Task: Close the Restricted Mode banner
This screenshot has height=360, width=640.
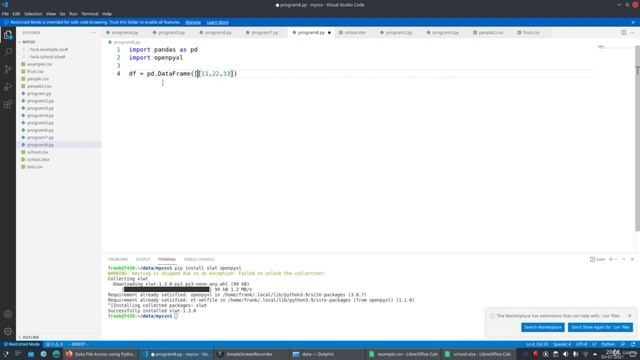Action: [x=633, y=22]
